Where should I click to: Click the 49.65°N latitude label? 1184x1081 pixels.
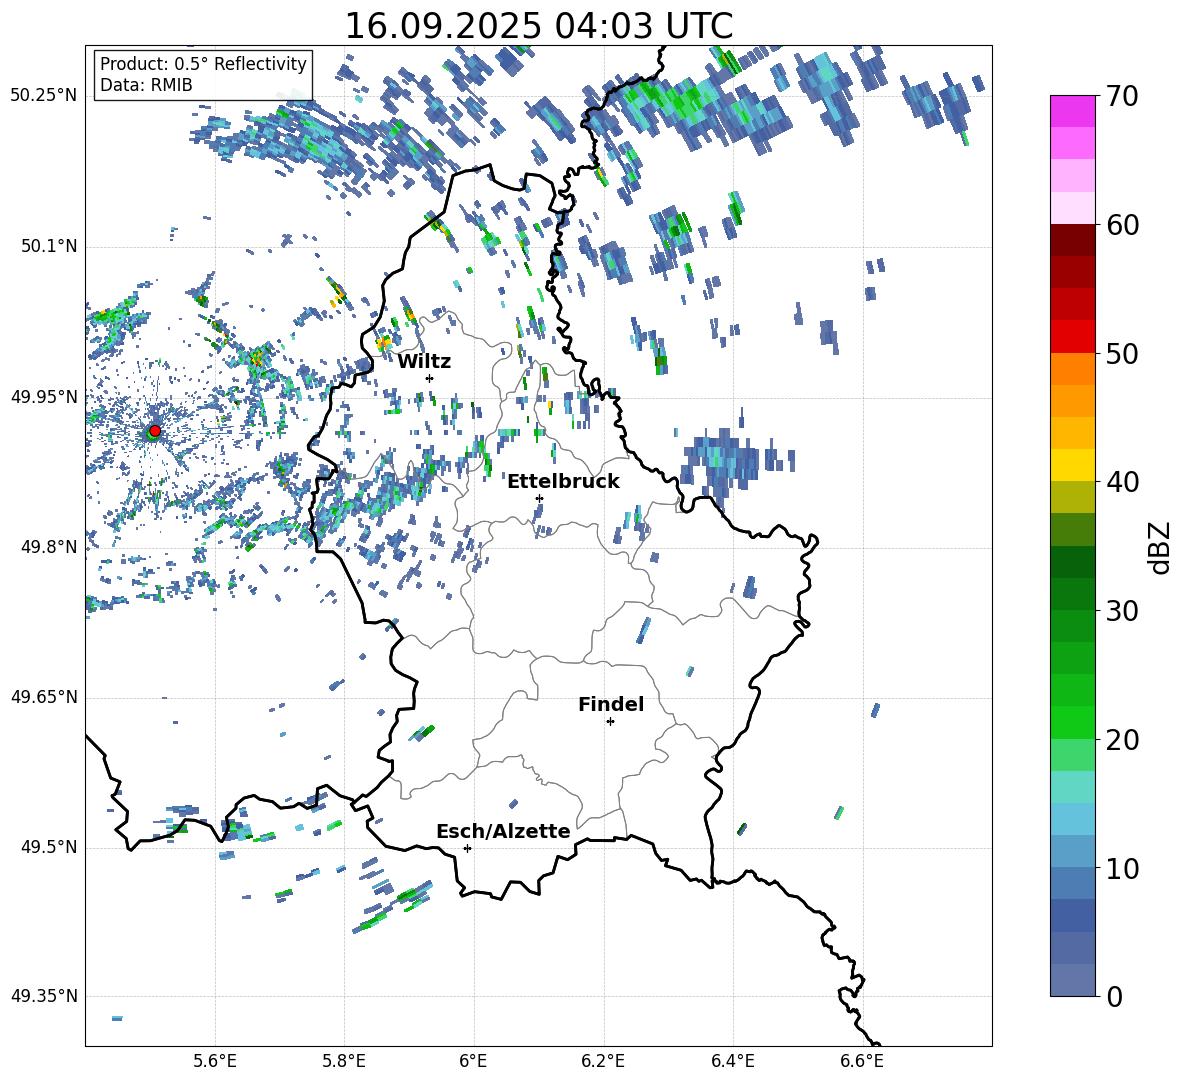[x=44, y=697]
